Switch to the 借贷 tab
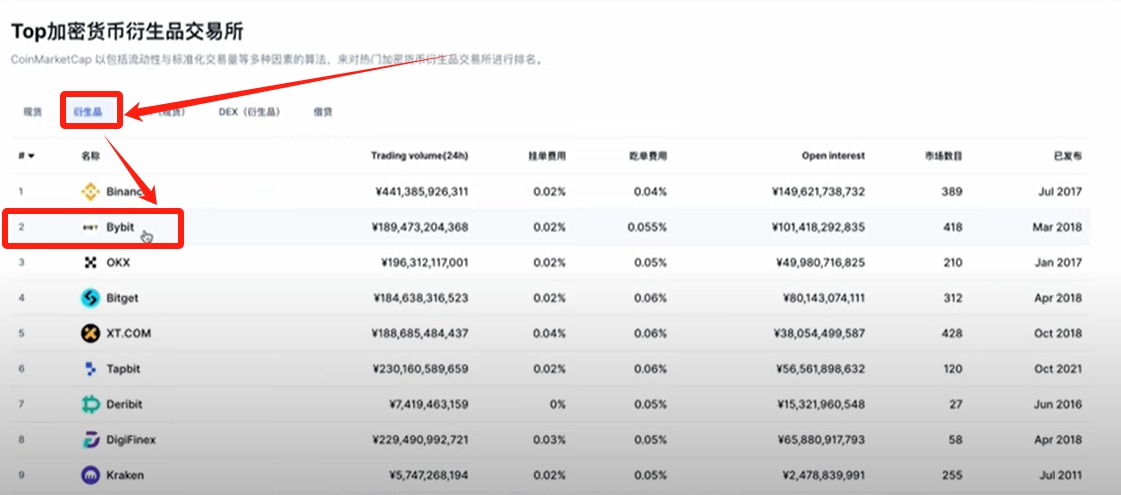The image size is (1121, 495). pyautogui.click(x=322, y=112)
